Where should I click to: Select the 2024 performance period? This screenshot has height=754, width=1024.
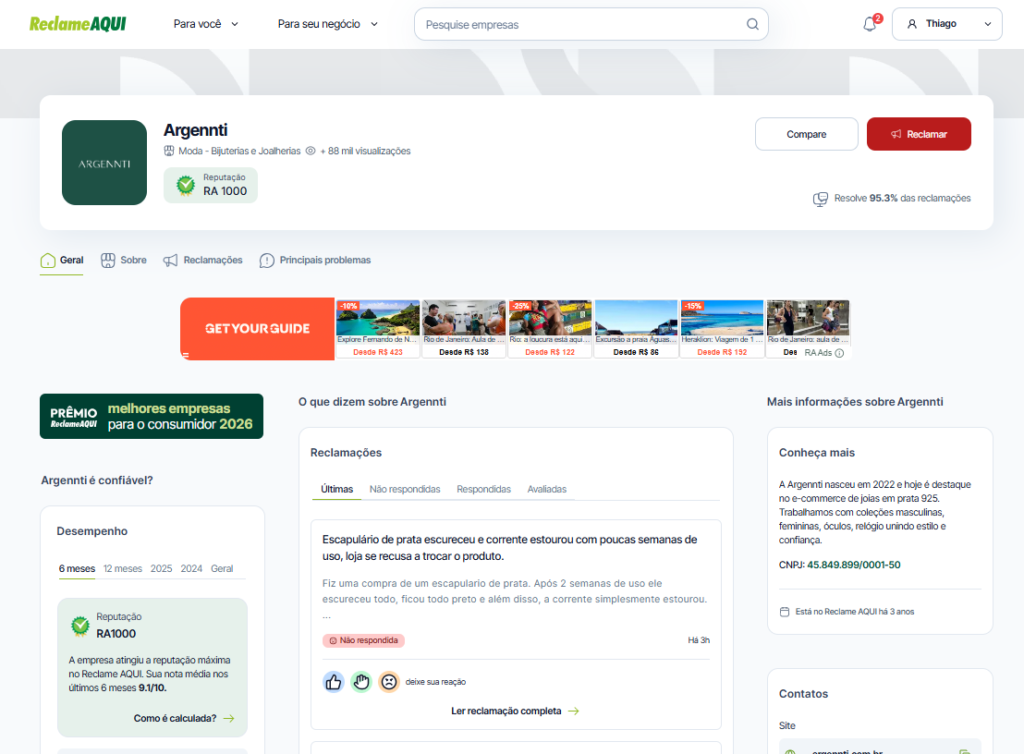[x=191, y=569]
